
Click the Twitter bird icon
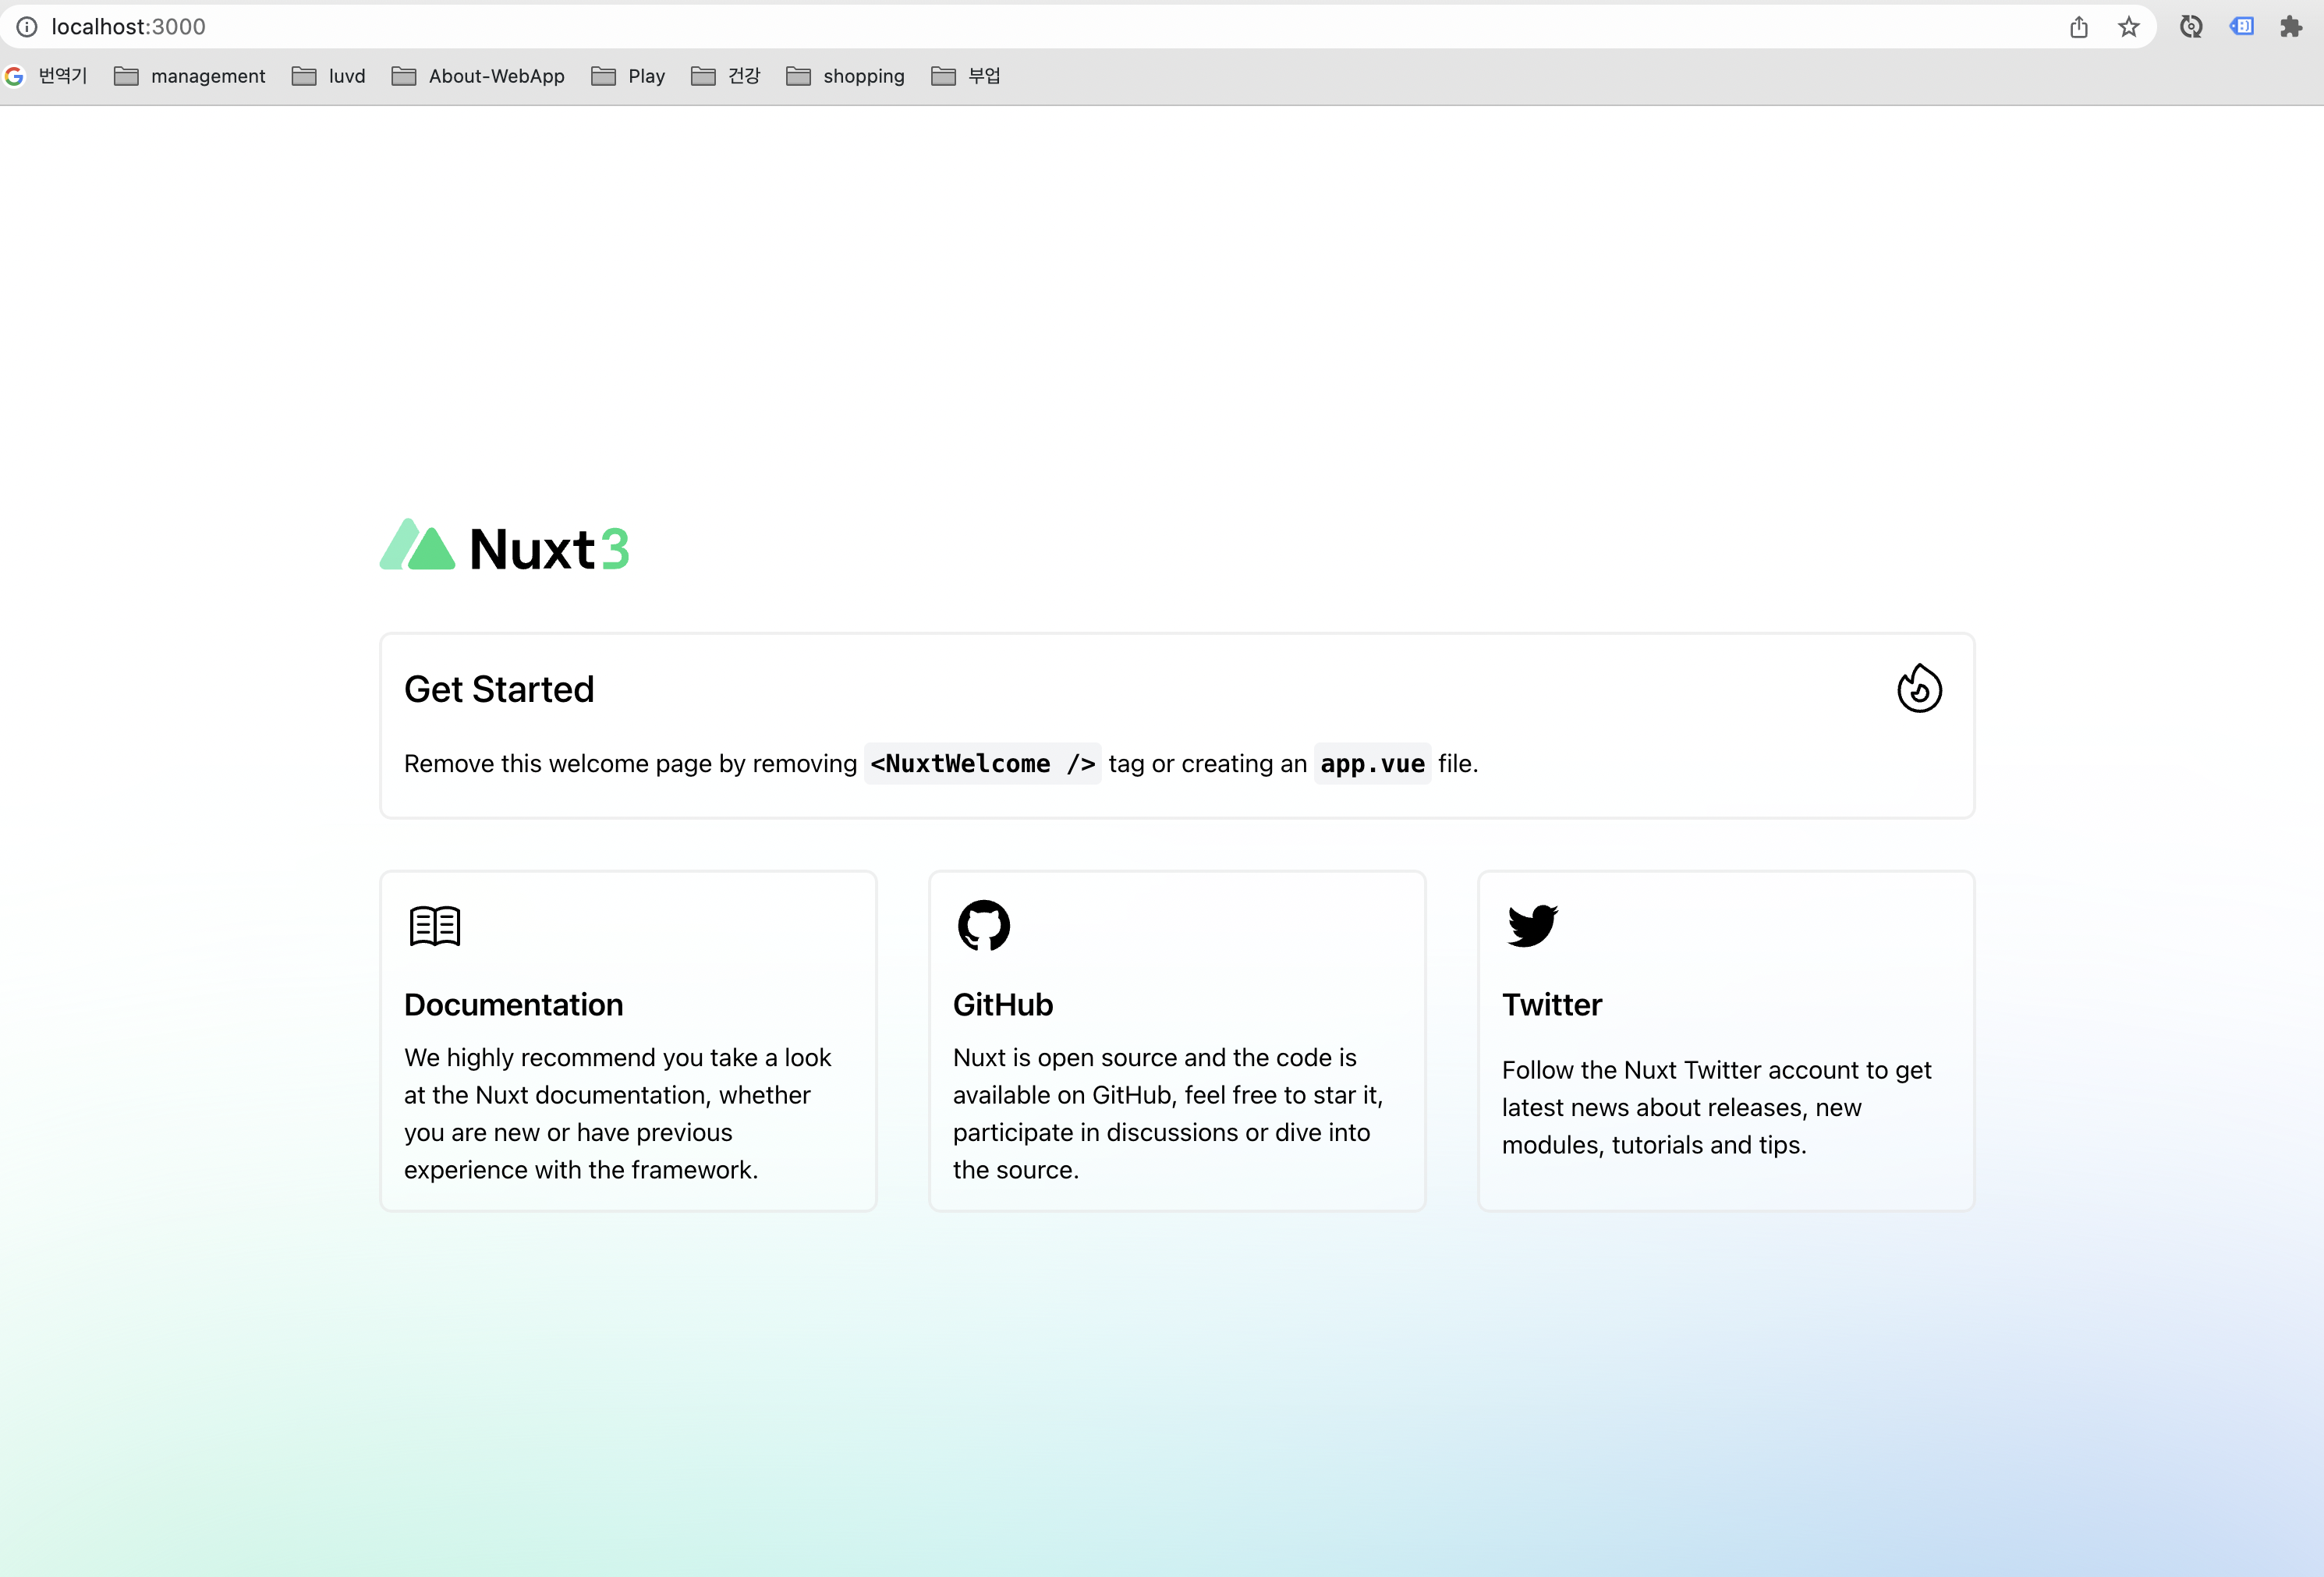1532,926
